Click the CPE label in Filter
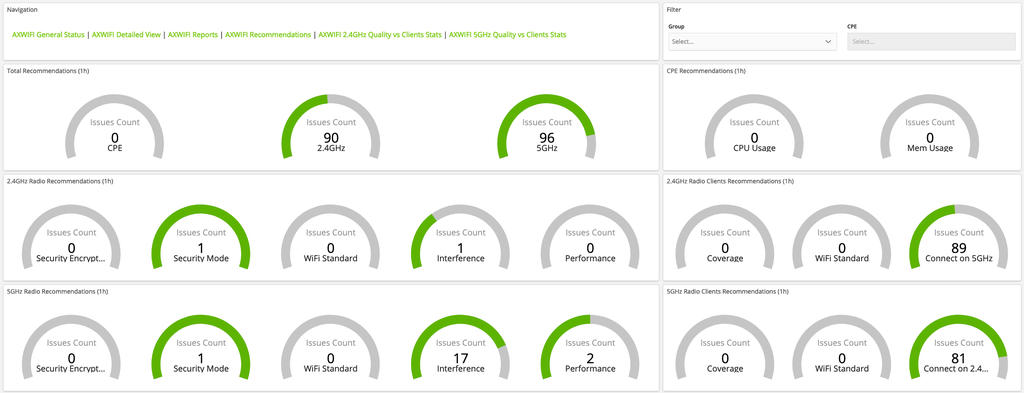The height and width of the screenshot is (393, 1024). 852,27
